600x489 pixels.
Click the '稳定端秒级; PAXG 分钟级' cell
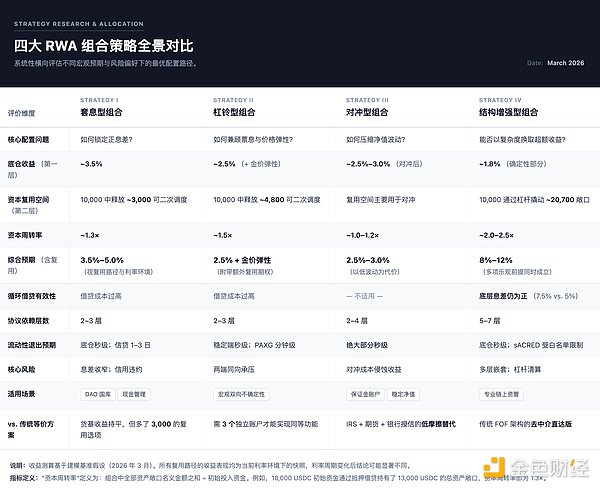pos(254,345)
